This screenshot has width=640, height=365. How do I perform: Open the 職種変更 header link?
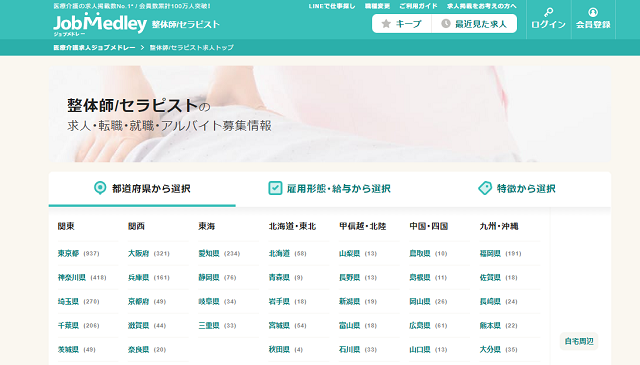377,6
